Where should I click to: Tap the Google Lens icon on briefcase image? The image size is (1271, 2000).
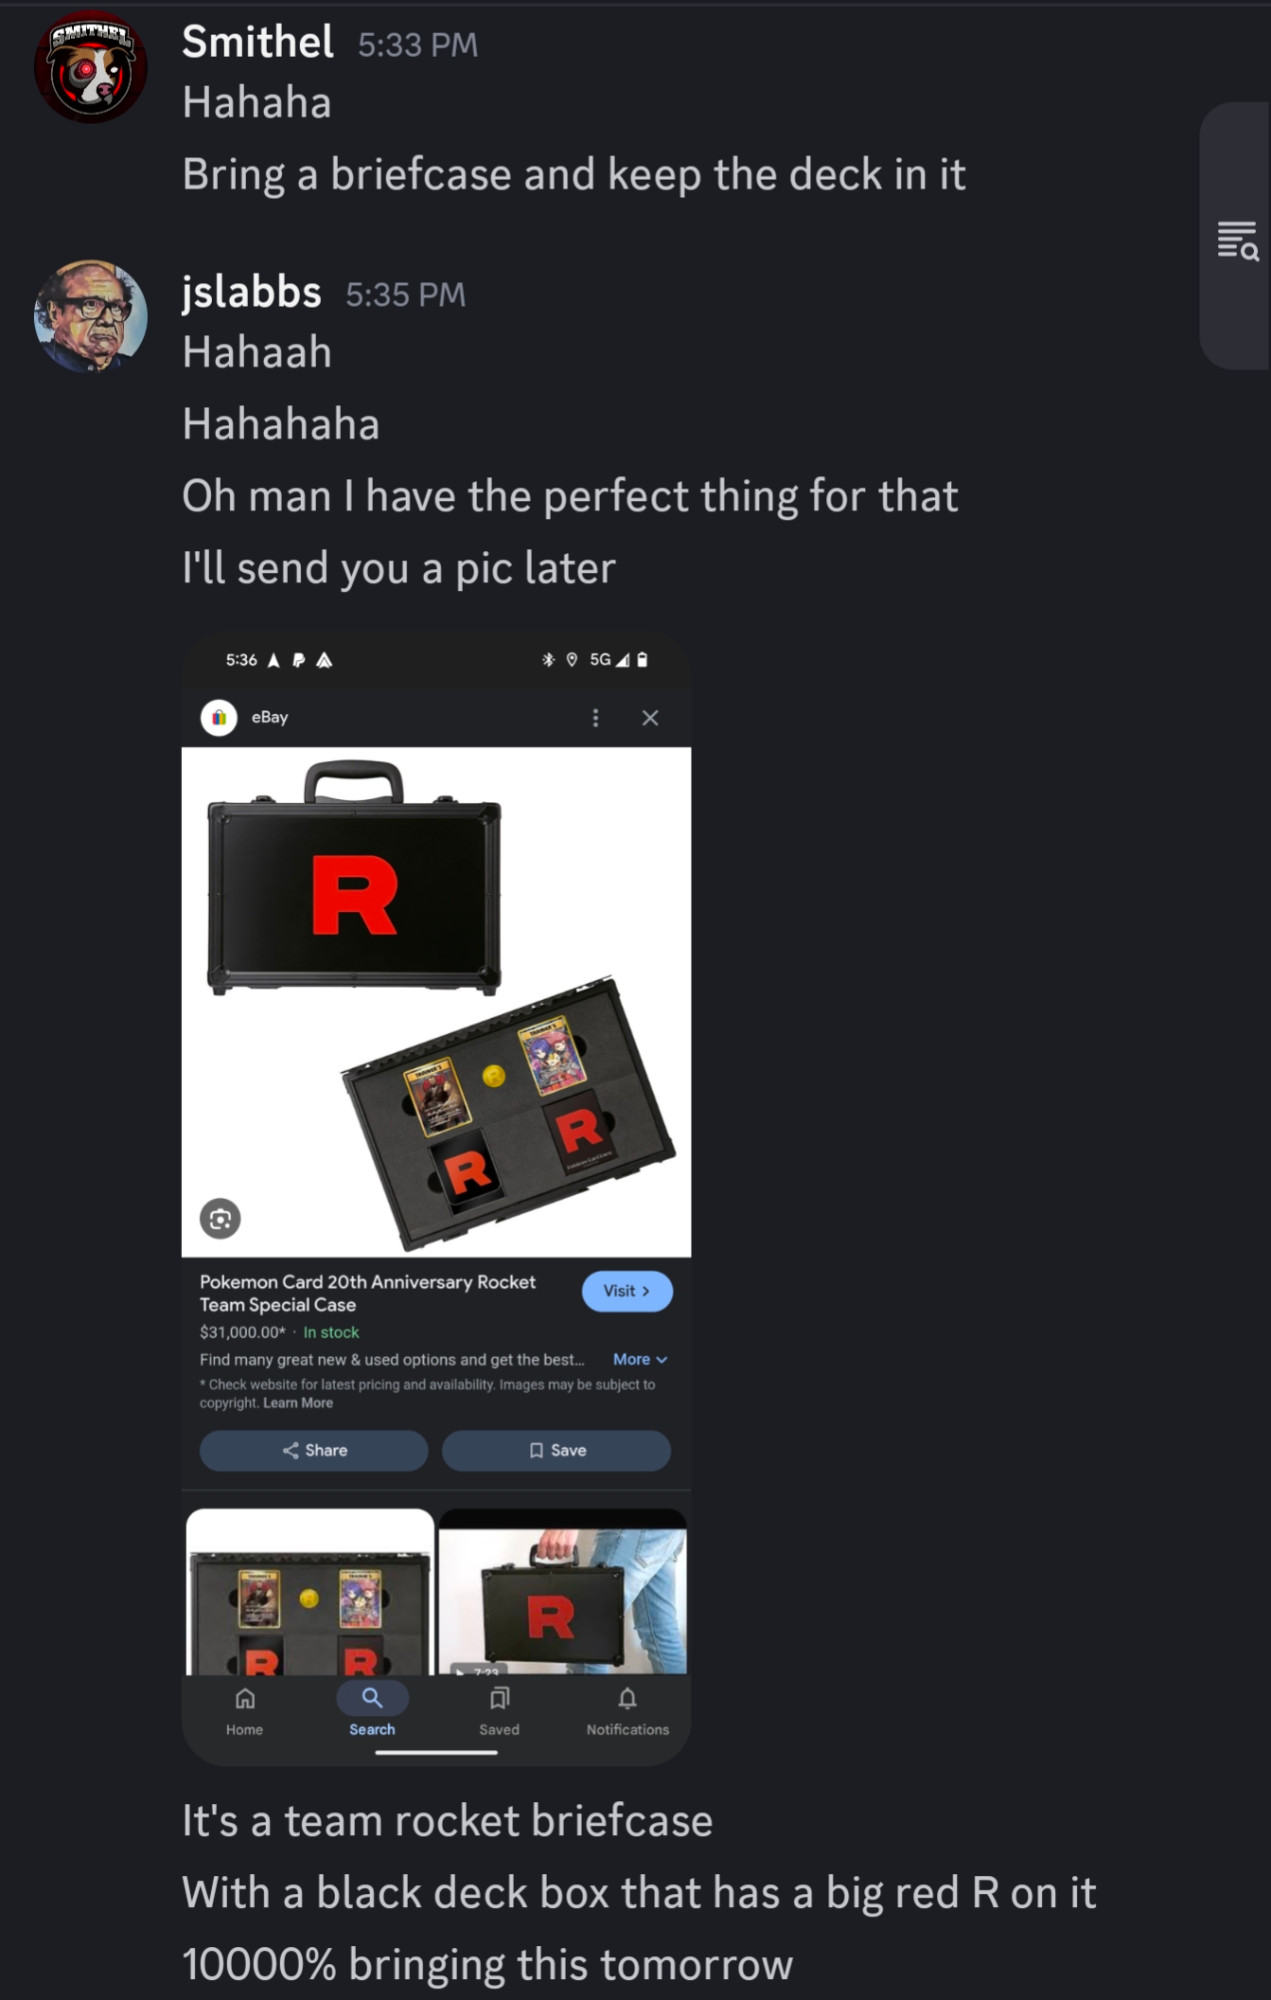point(220,1218)
